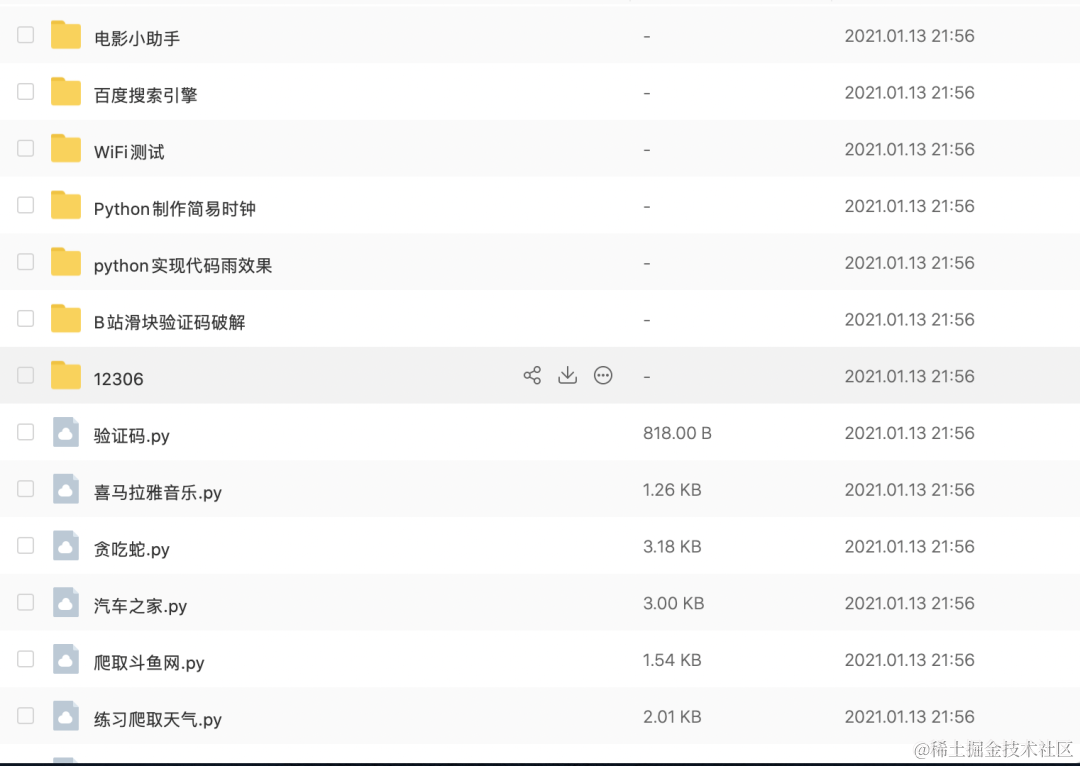The width and height of the screenshot is (1080, 766).
Task: Open the 百度搜索引擎 folder name
Action: tap(145, 95)
